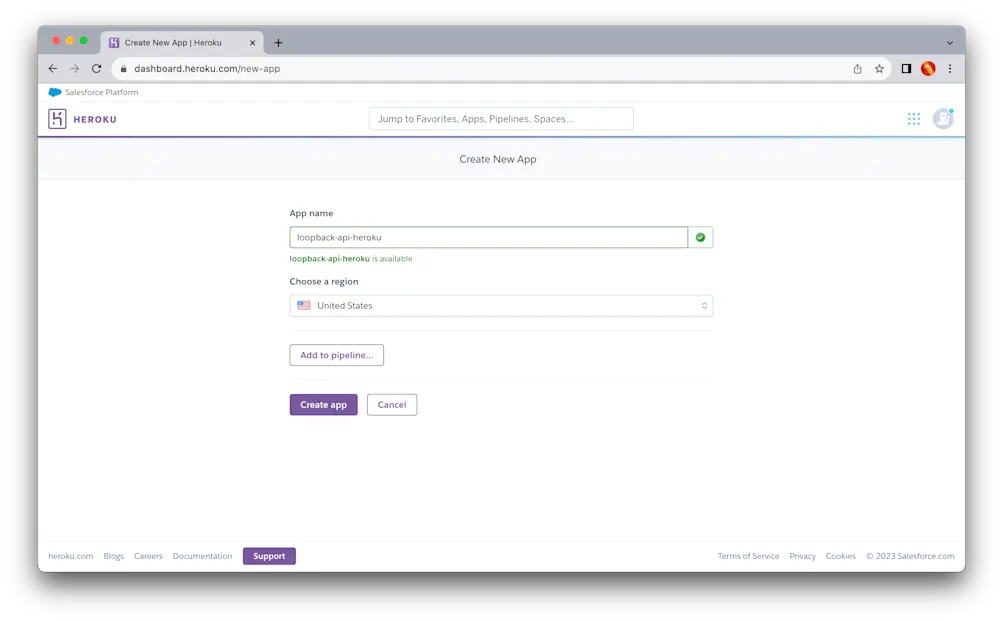Click the Add to pipeline button

click(336, 355)
